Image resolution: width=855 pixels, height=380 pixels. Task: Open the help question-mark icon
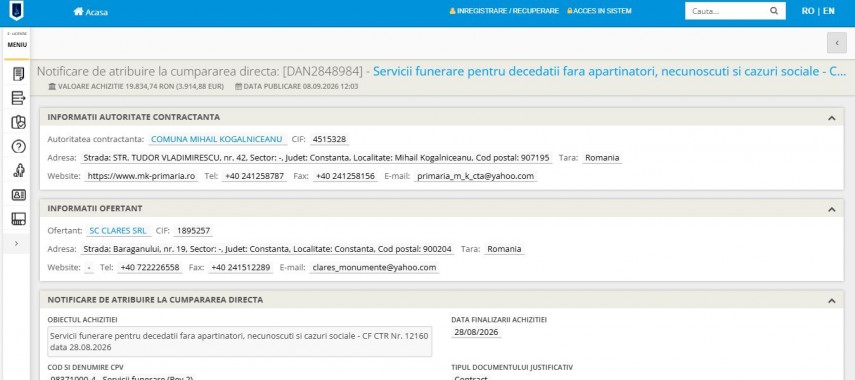click(x=19, y=146)
